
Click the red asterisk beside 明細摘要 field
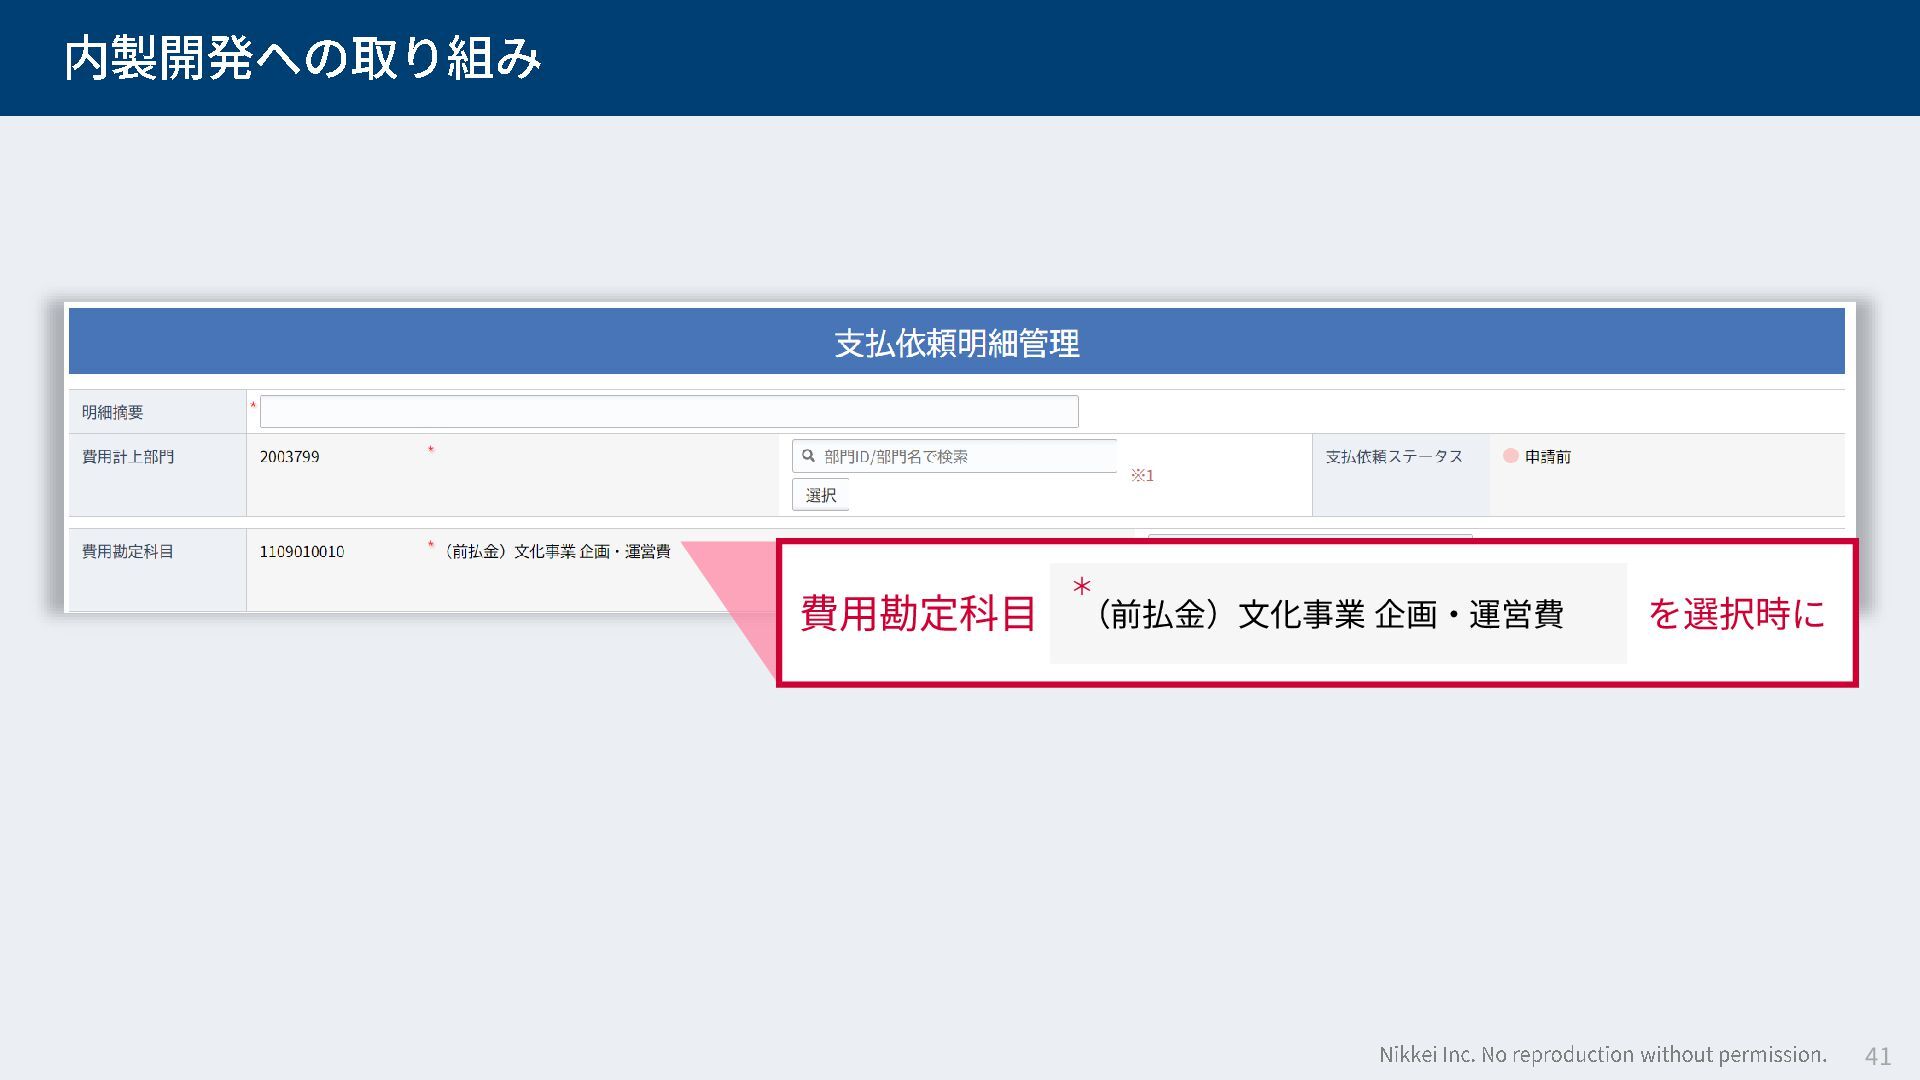tap(253, 405)
